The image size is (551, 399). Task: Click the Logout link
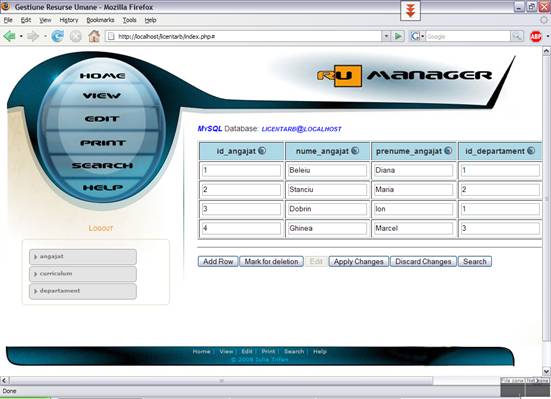(101, 228)
